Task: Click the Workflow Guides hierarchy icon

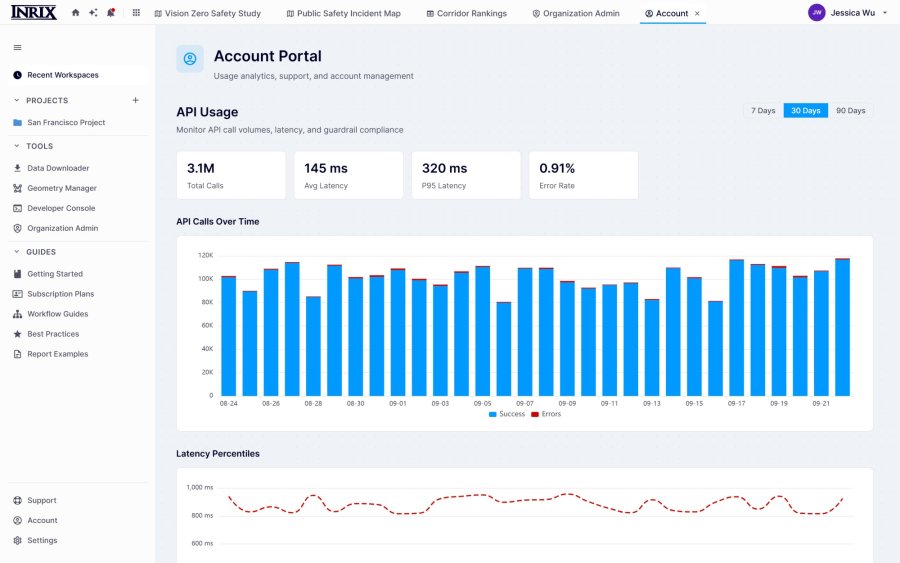Action: coord(18,314)
